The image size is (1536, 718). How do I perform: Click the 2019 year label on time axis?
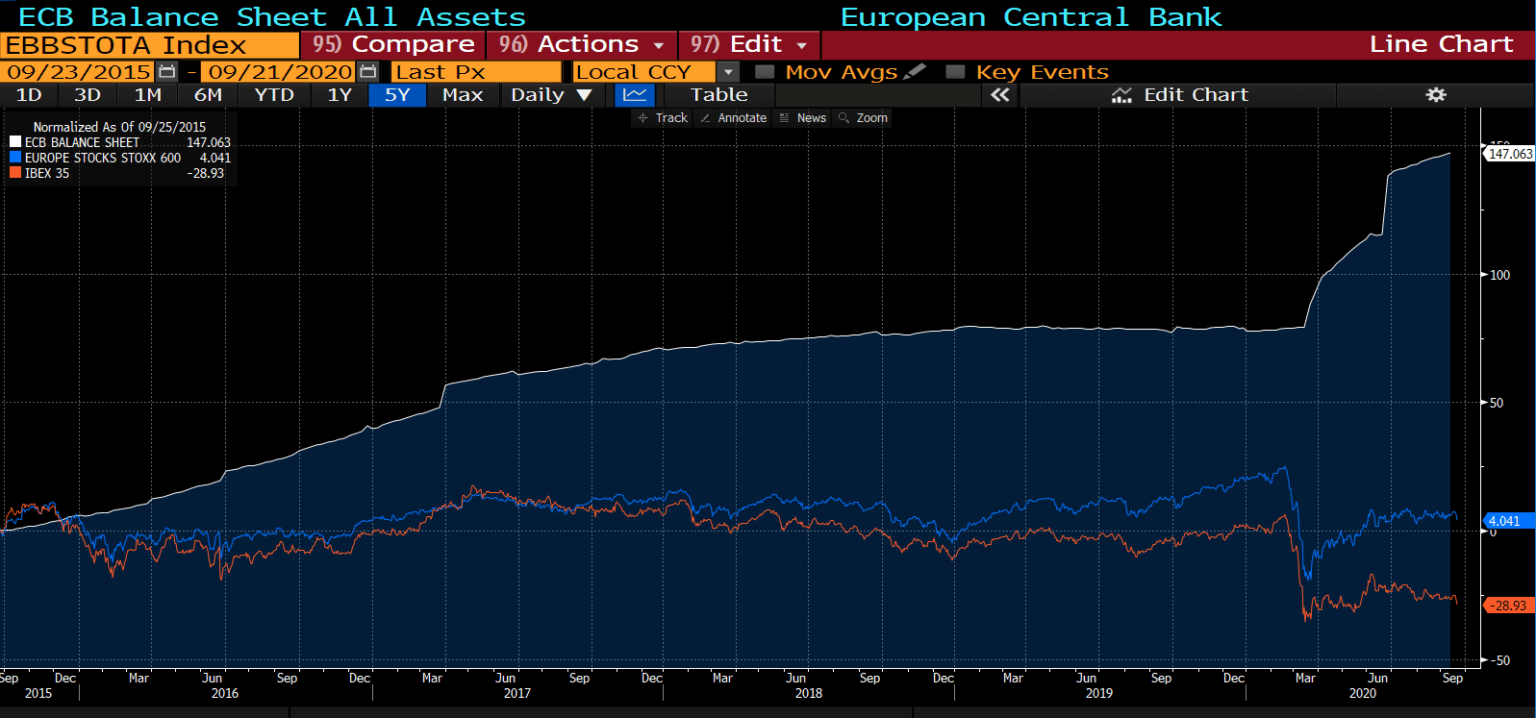[x=1099, y=693]
